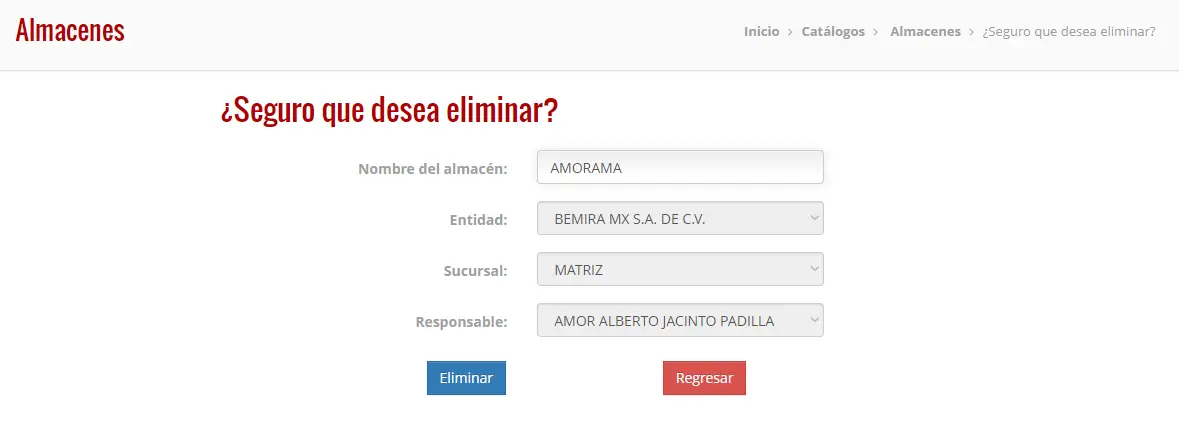The image size is (1179, 433).
Task: Open the AMOR ALBERTO JACINTO PADILLA dropdown
Action: [680, 320]
